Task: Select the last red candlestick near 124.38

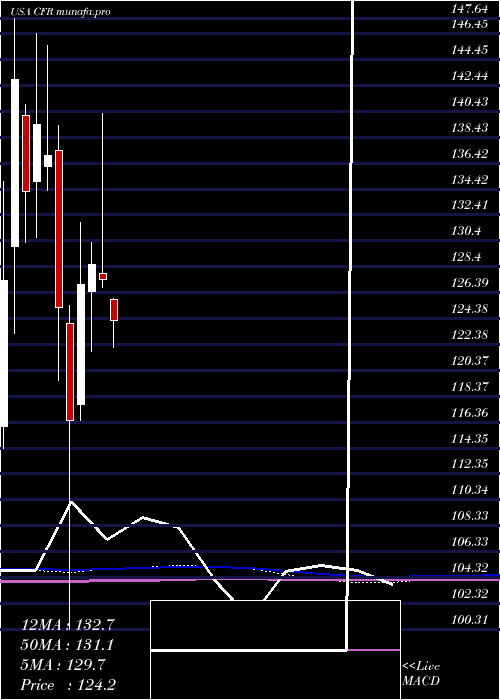Action: [114, 310]
